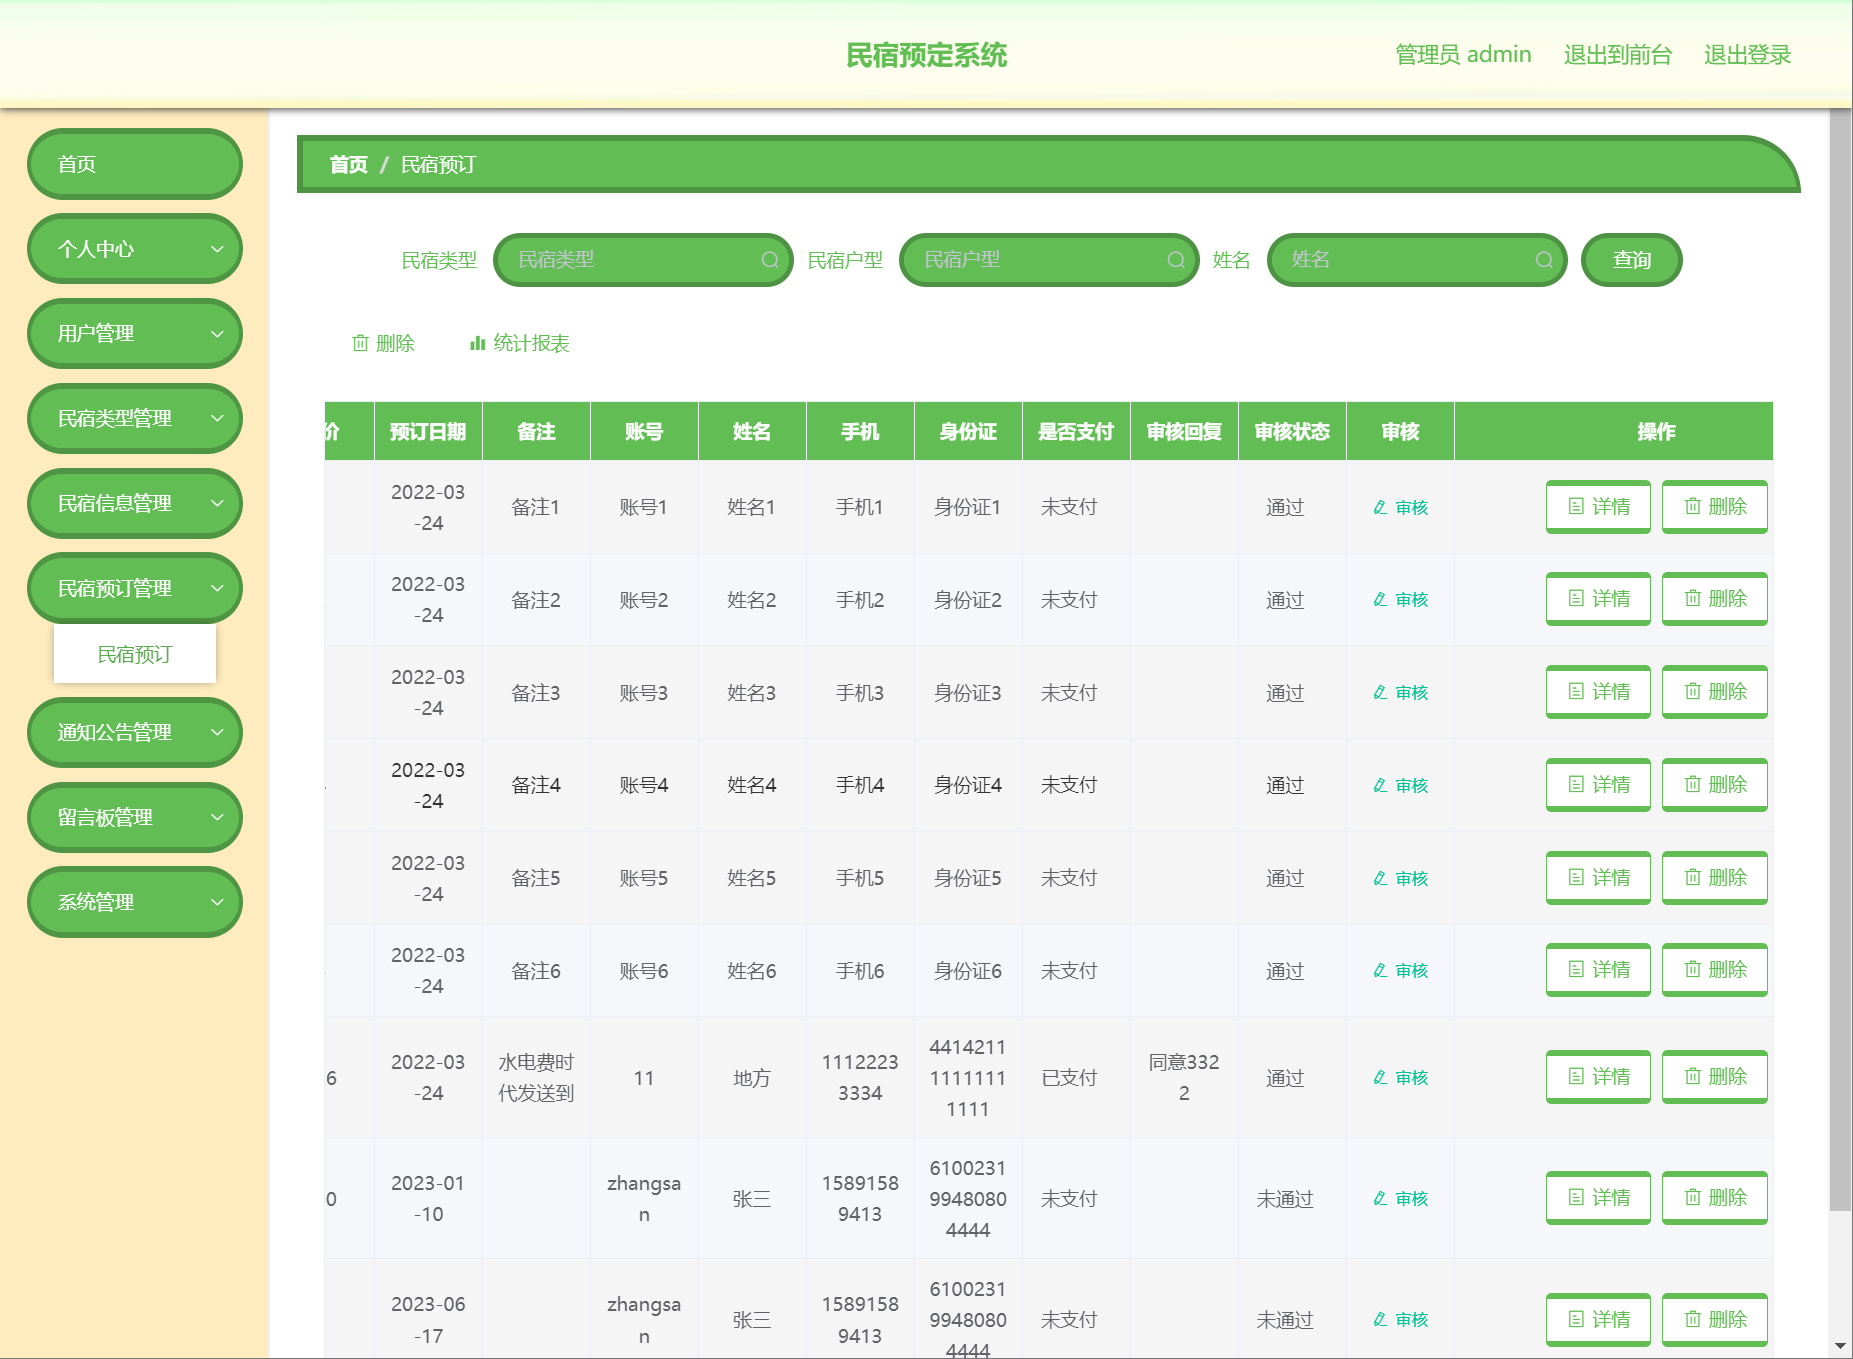
Task: Expand 民宿类型管理 sidebar menu
Action: click(135, 419)
